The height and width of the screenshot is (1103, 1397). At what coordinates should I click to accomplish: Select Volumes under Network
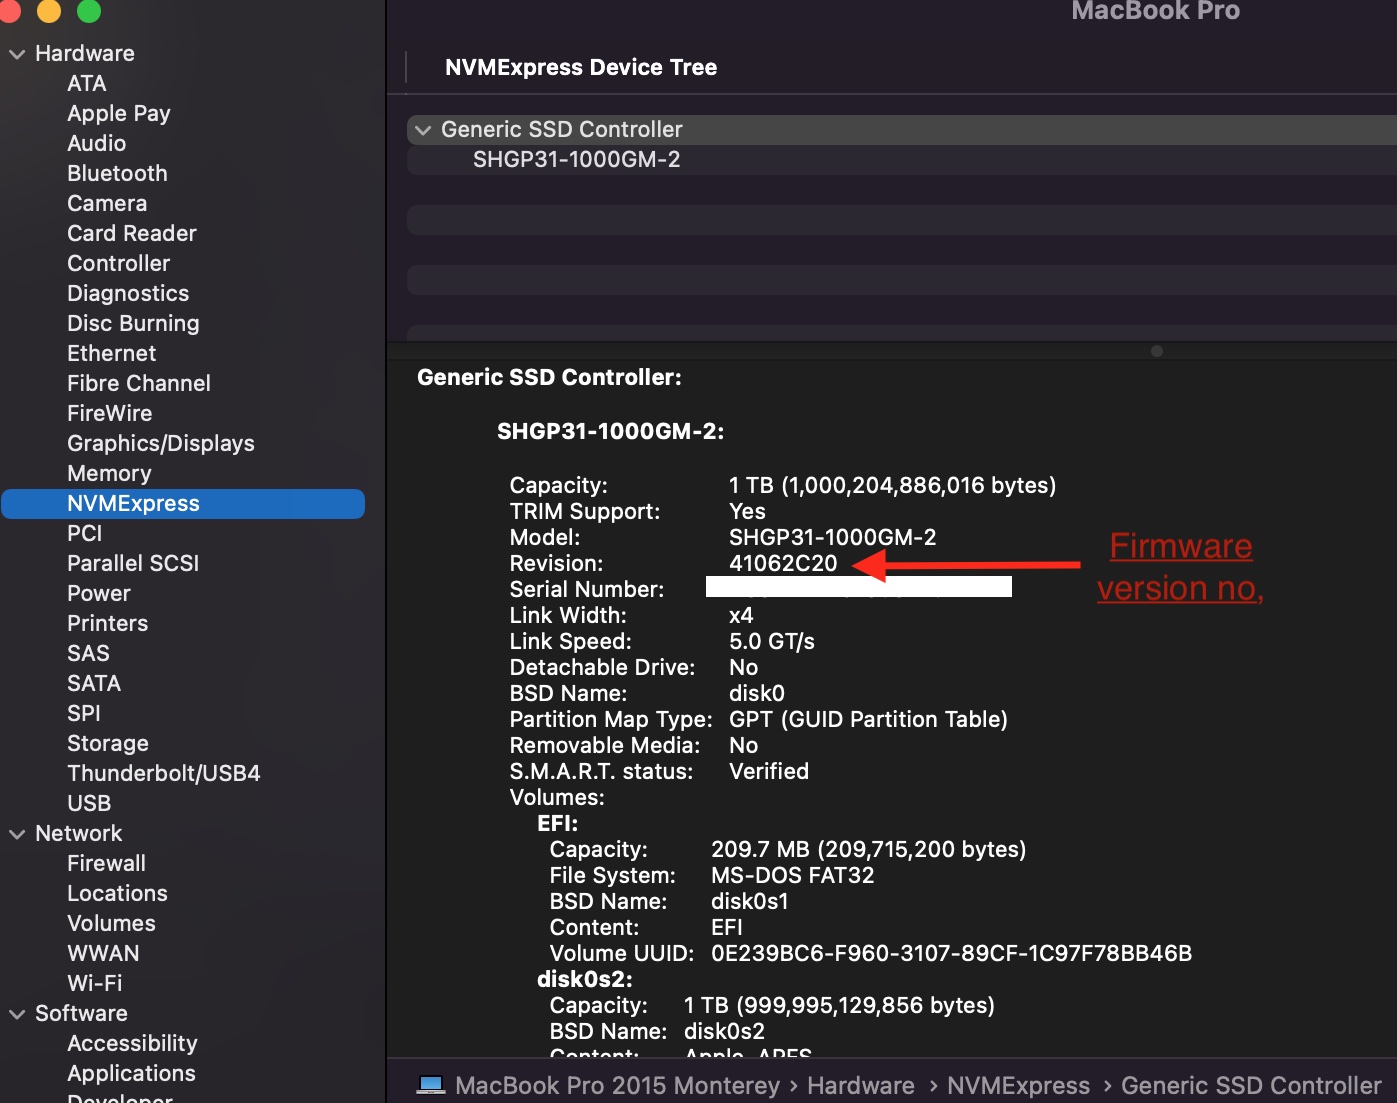pyautogui.click(x=112, y=924)
